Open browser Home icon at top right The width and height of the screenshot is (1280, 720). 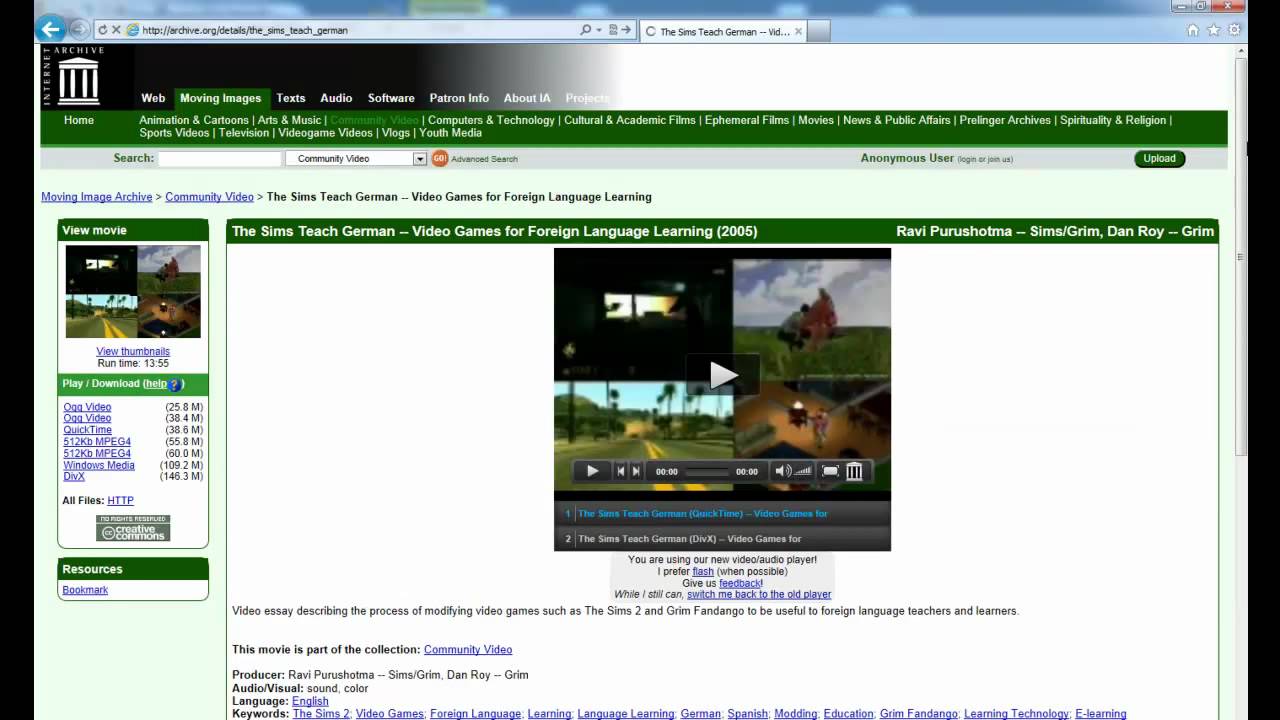pyautogui.click(x=1192, y=30)
